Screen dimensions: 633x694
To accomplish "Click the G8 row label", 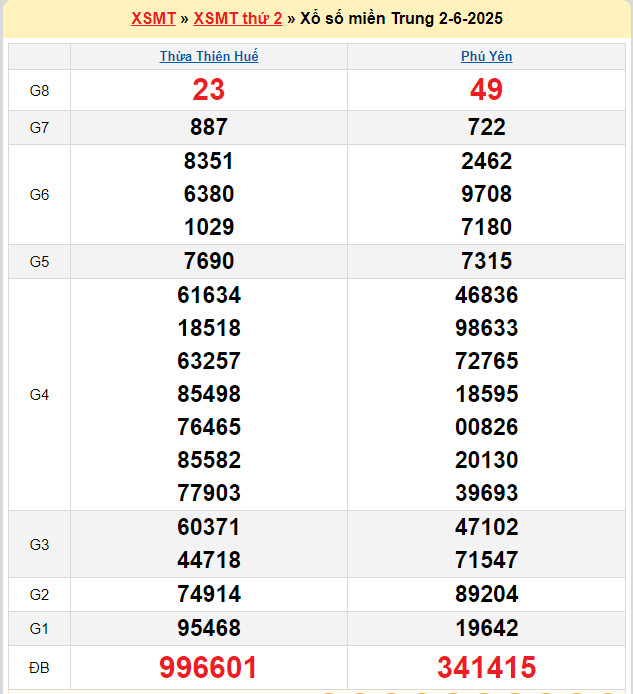I will (x=40, y=91).
